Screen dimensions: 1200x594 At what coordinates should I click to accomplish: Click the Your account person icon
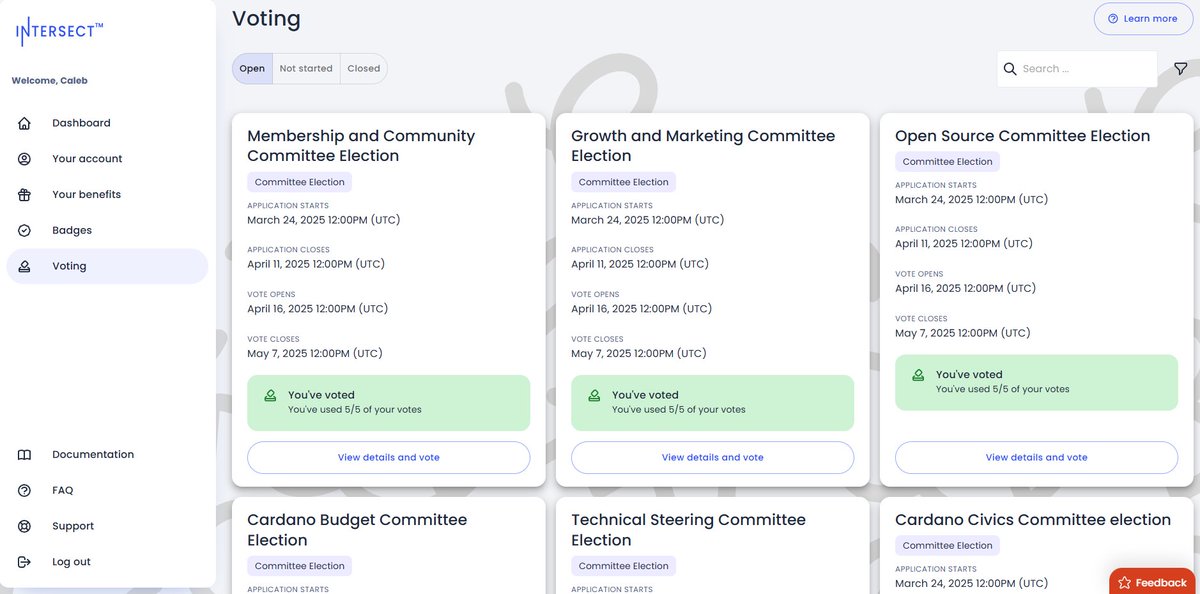(x=25, y=159)
